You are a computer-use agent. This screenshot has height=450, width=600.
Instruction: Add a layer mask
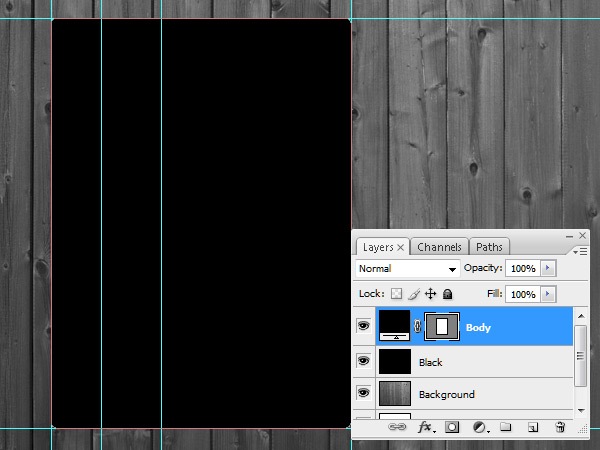[x=452, y=427]
